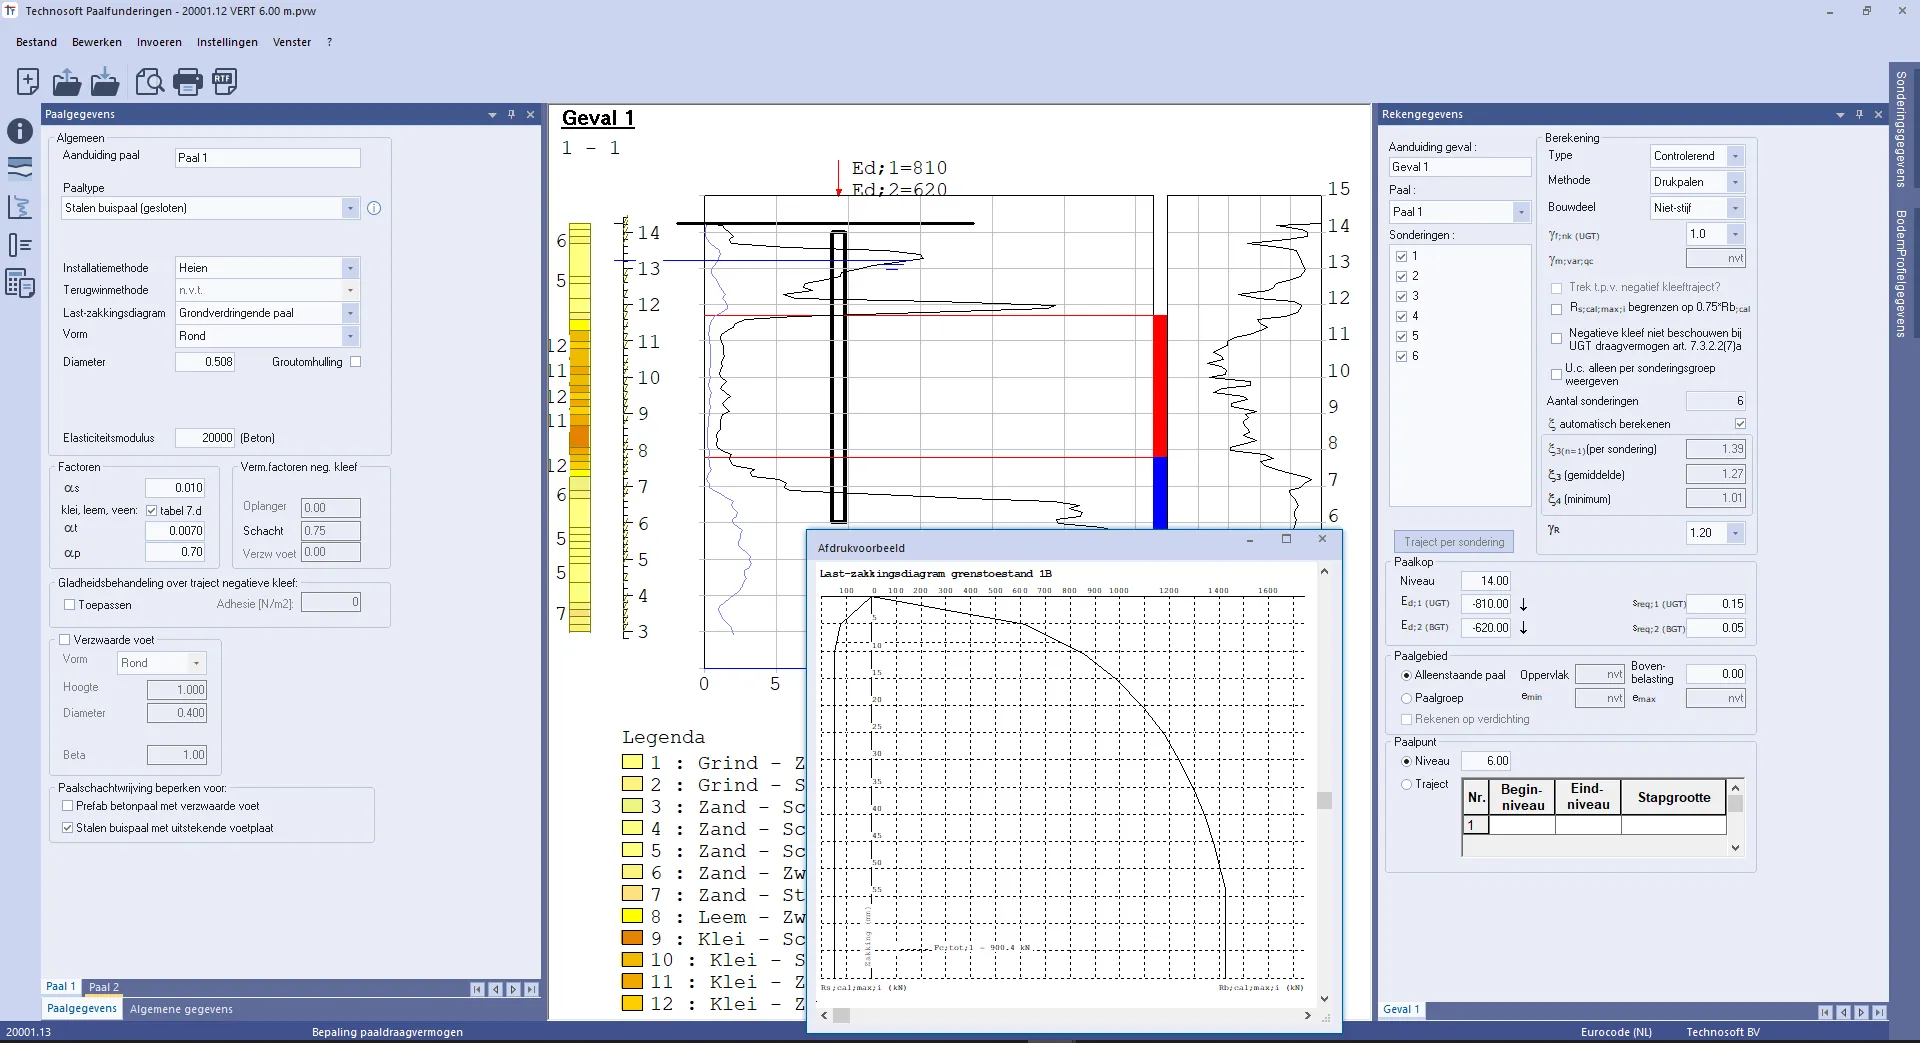This screenshot has height=1043, width=1920.
Task: Maximize the Afdrukvoorbeeld window
Action: point(1286,539)
